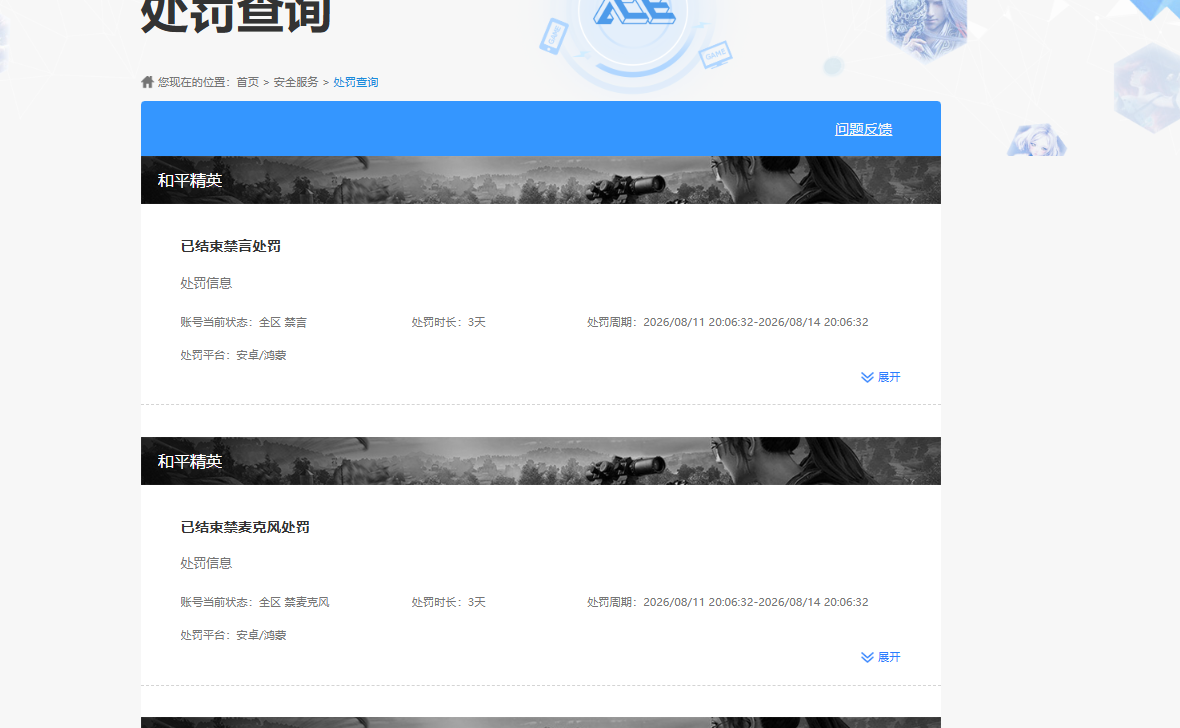The image size is (1180, 728).
Task: Go to 安全服务 breadcrumb link
Action: pos(296,82)
